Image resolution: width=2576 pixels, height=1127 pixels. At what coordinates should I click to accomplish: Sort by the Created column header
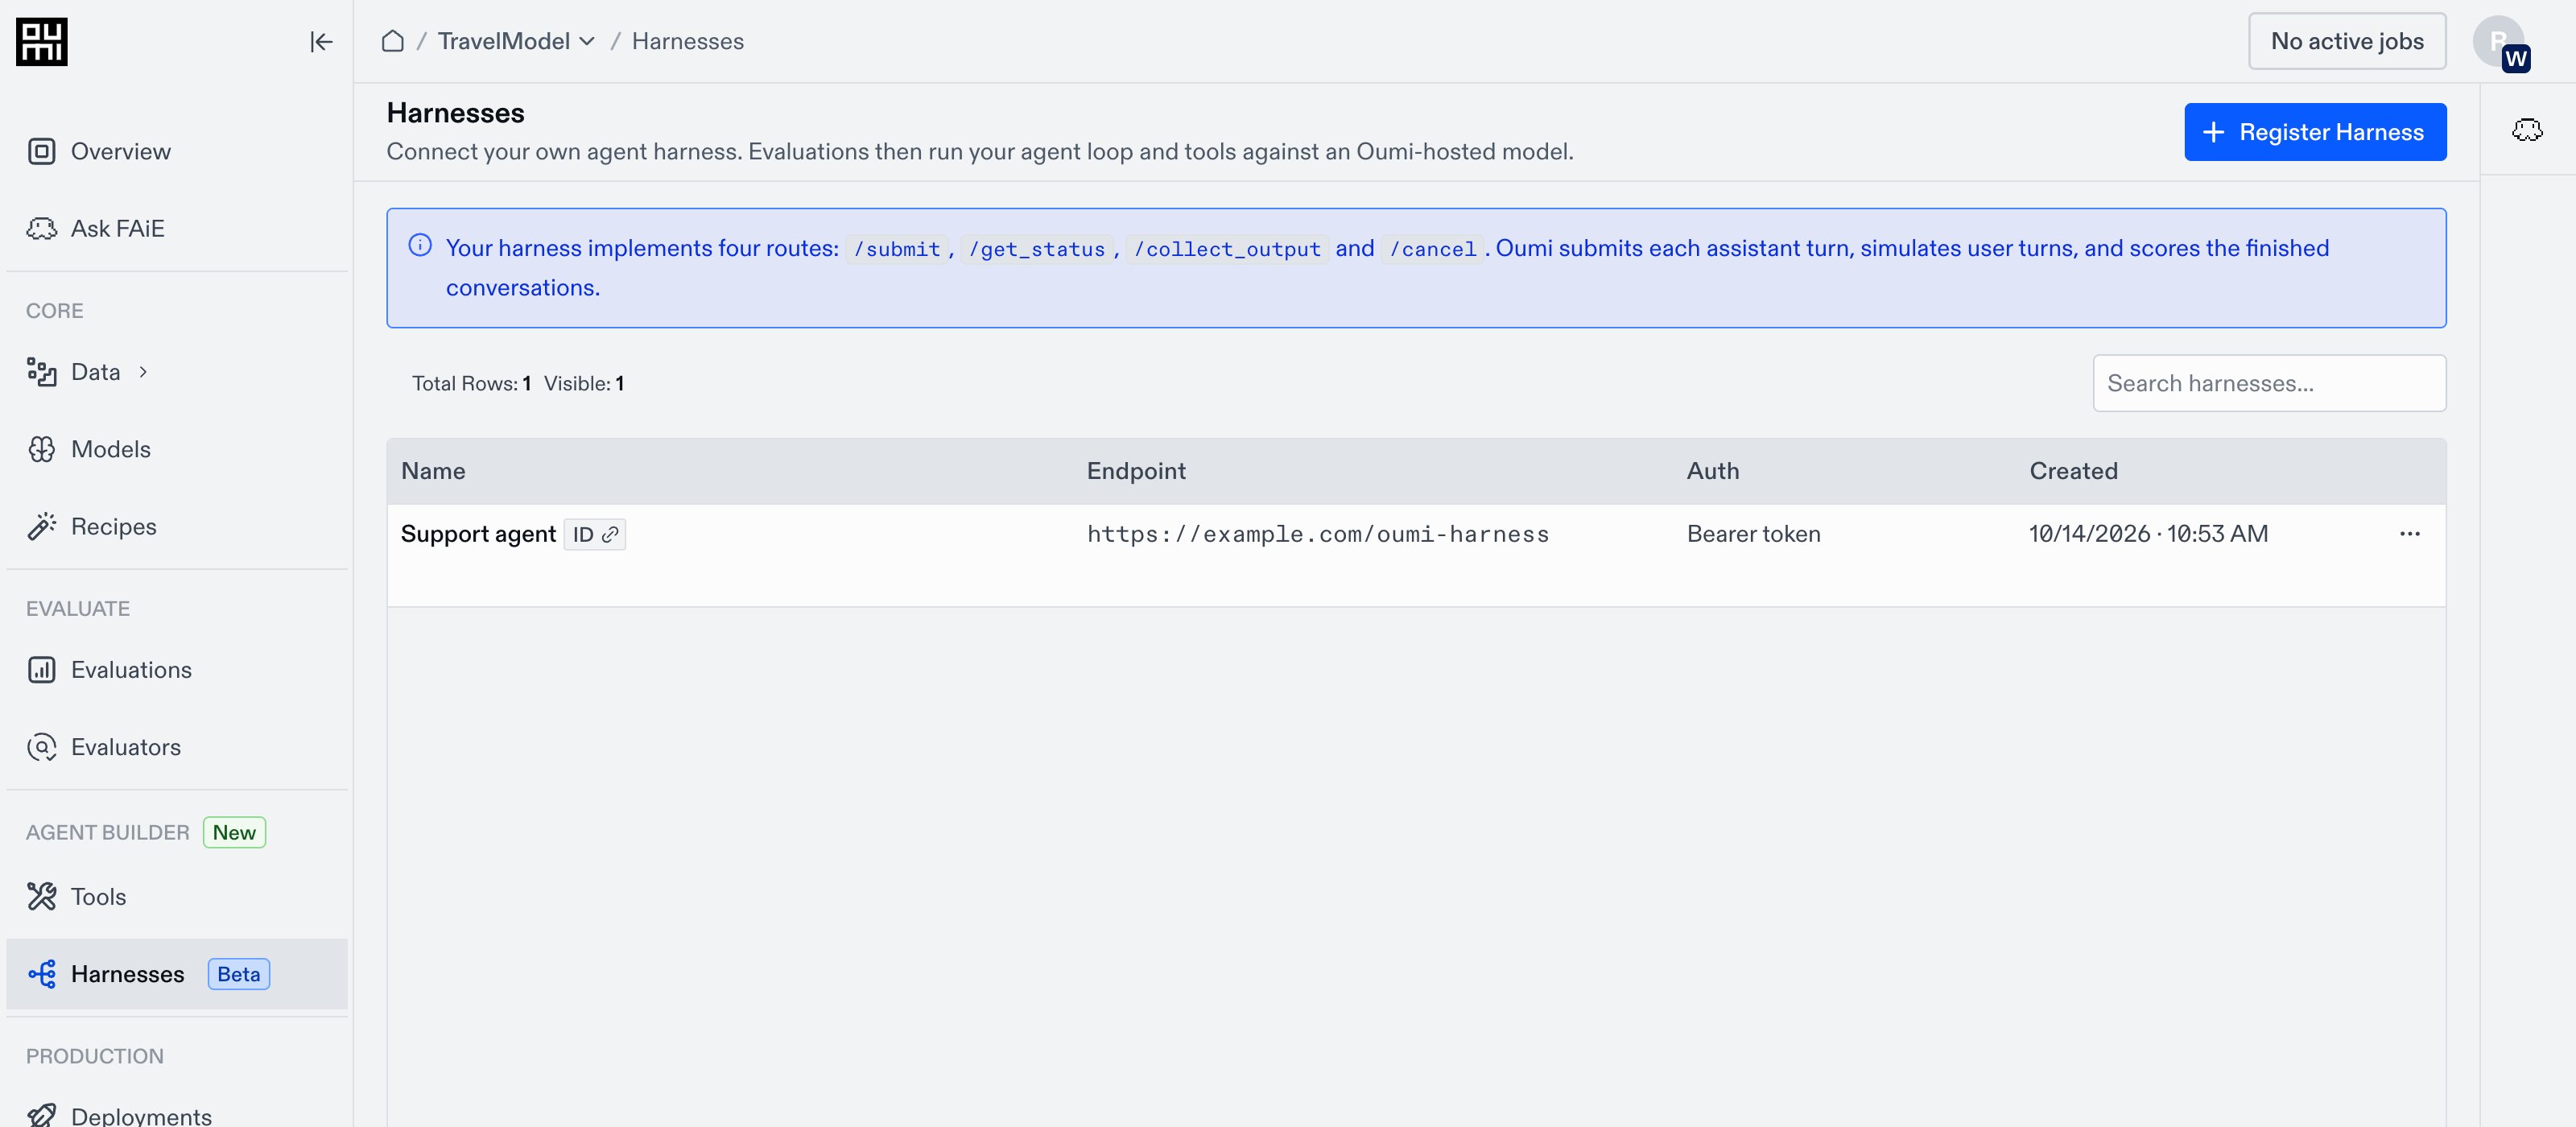2073,471
